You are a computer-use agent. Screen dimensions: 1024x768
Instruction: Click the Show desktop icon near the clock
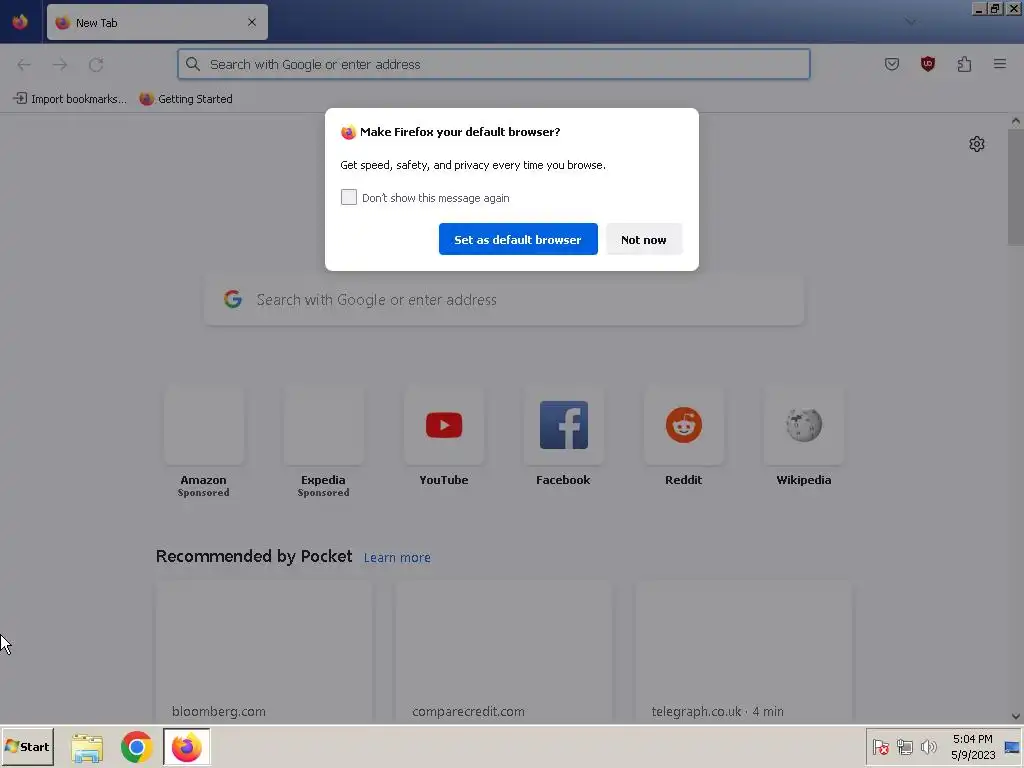(1012, 747)
